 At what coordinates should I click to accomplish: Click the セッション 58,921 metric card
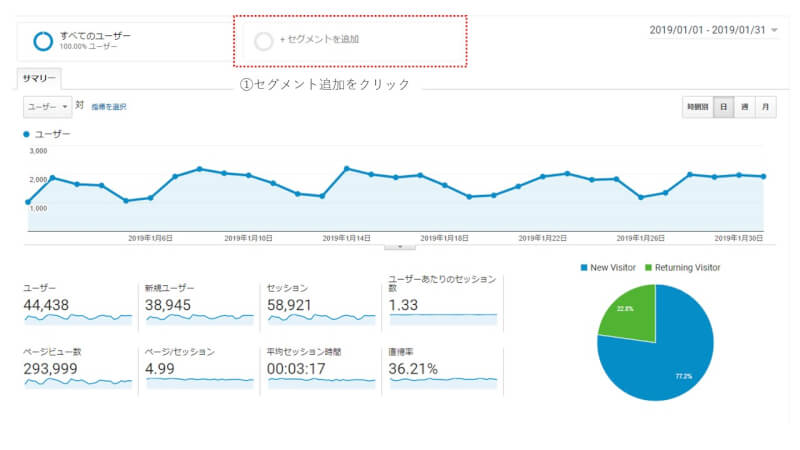[321, 304]
